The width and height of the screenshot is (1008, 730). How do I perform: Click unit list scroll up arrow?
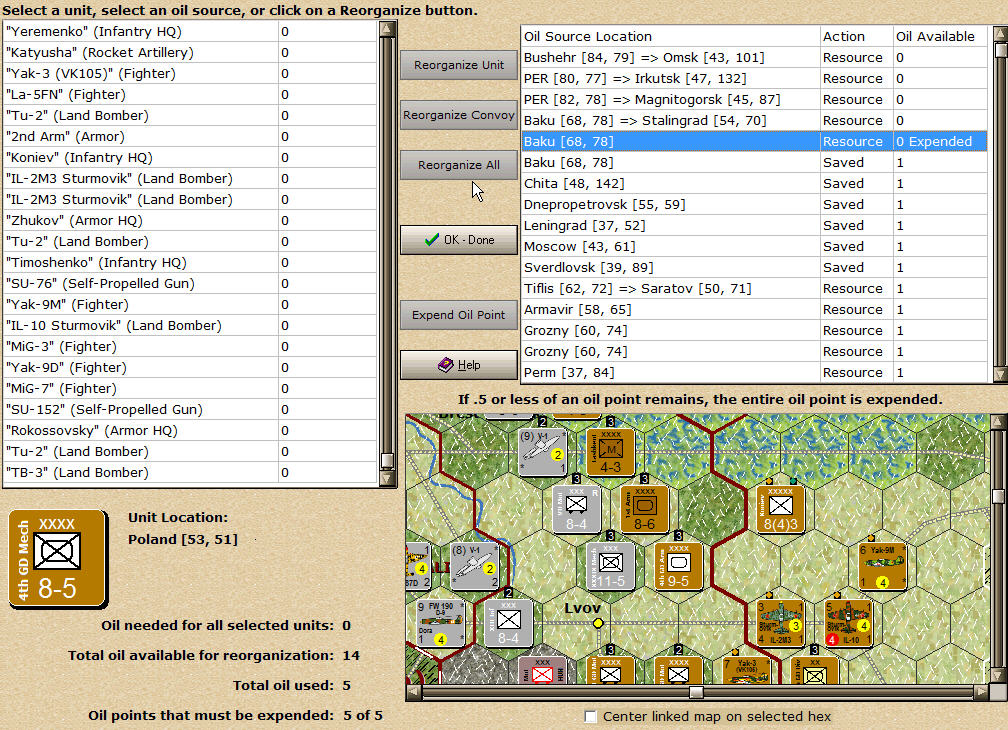tap(387, 29)
